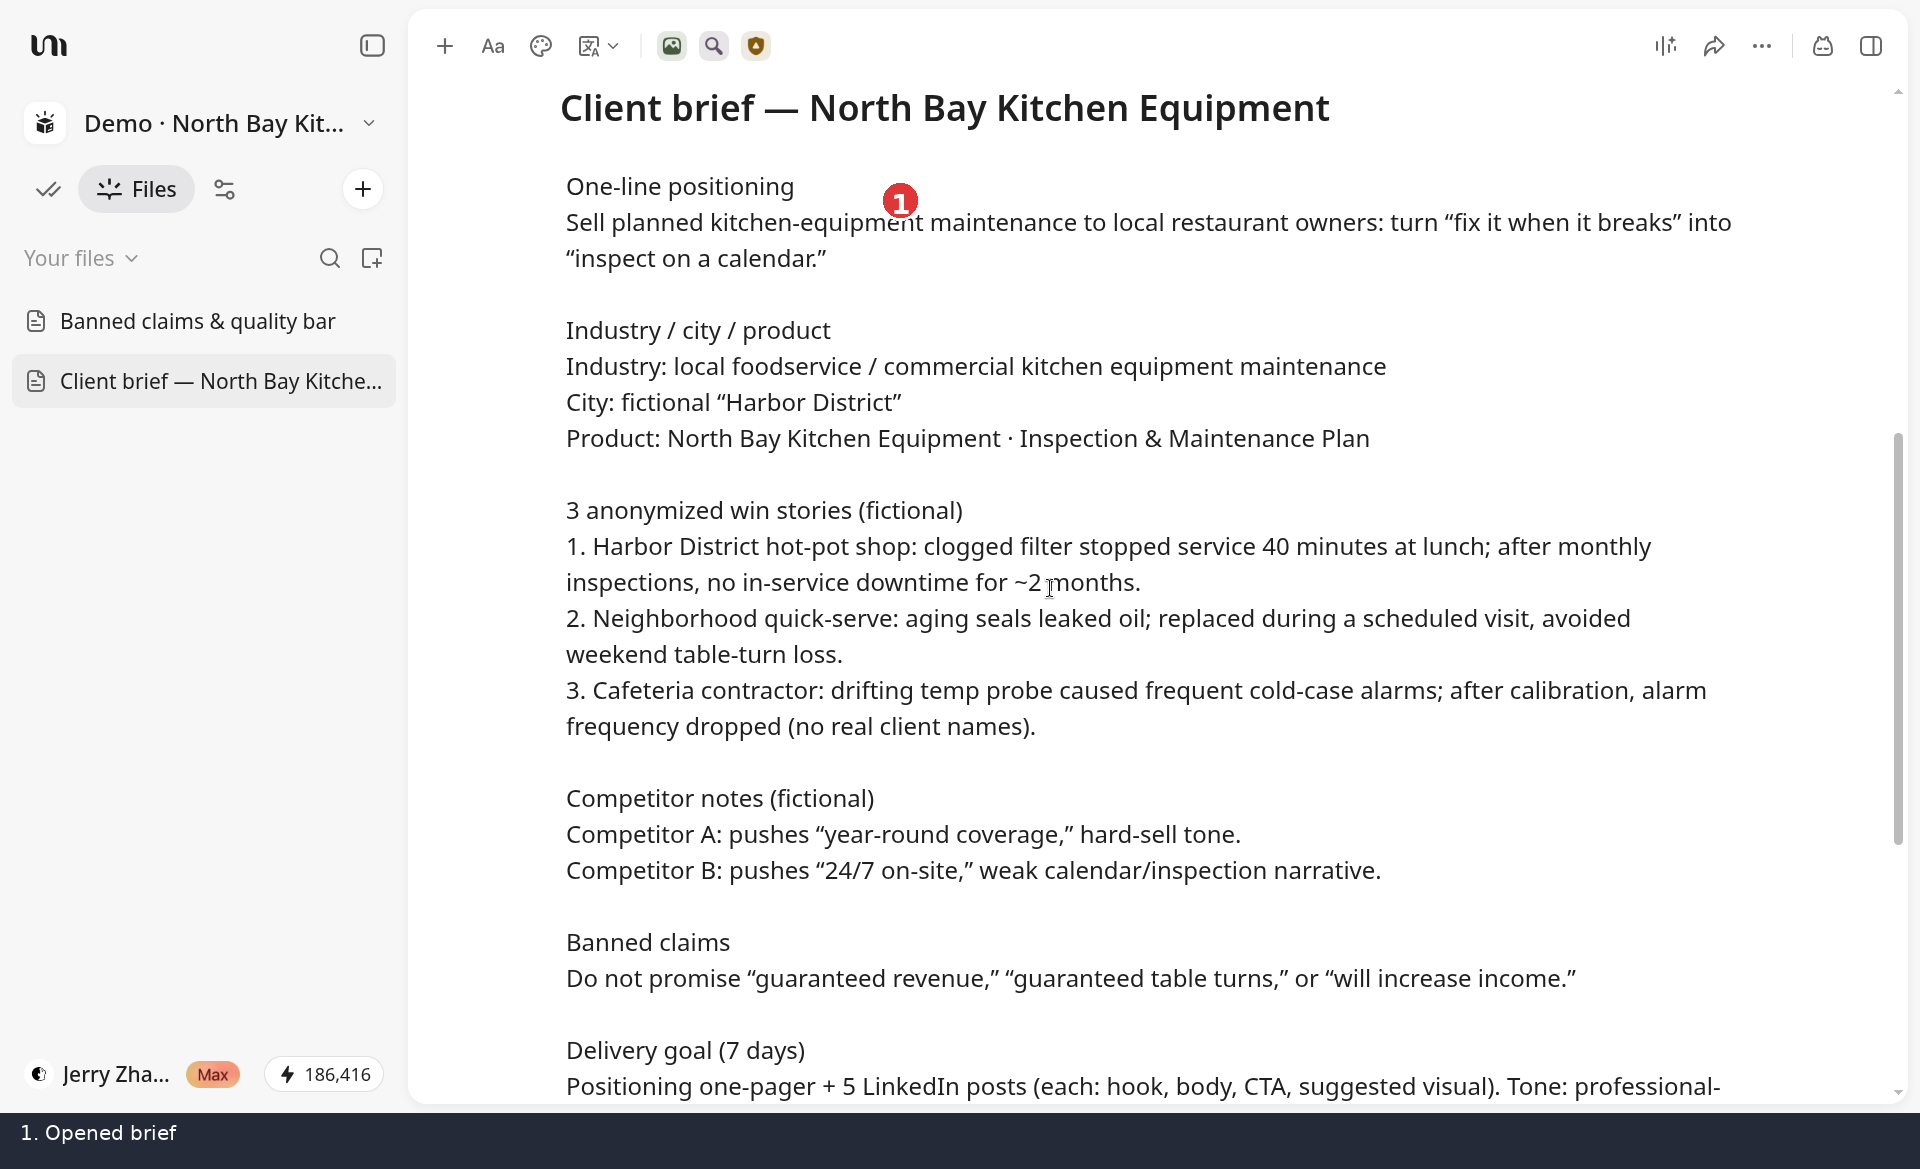Click the document title heading
1920x1169 pixels.
pyautogui.click(x=945, y=108)
